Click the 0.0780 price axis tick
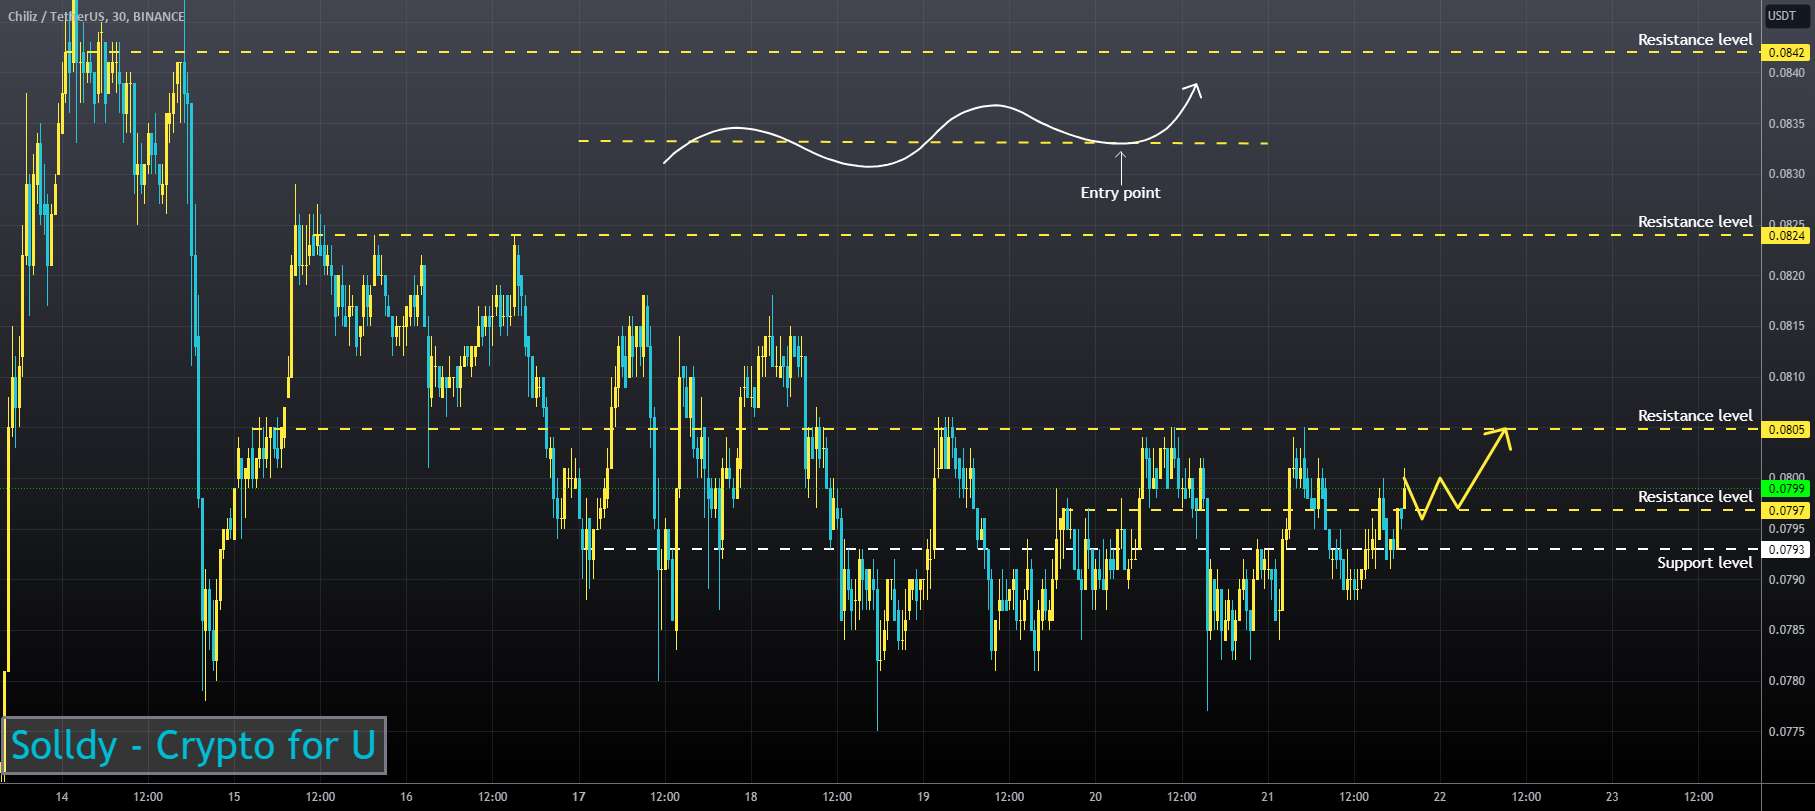This screenshot has height=811, width=1815. 1786,681
